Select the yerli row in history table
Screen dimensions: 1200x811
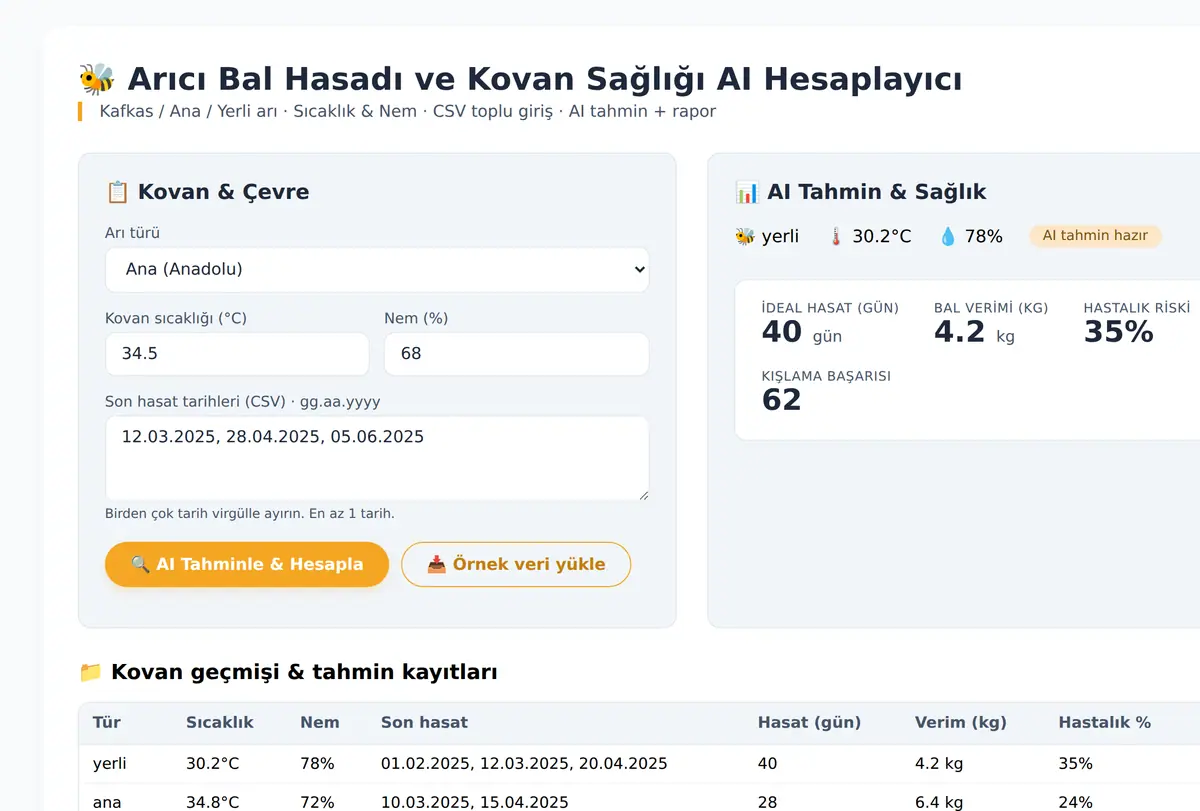[639, 764]
